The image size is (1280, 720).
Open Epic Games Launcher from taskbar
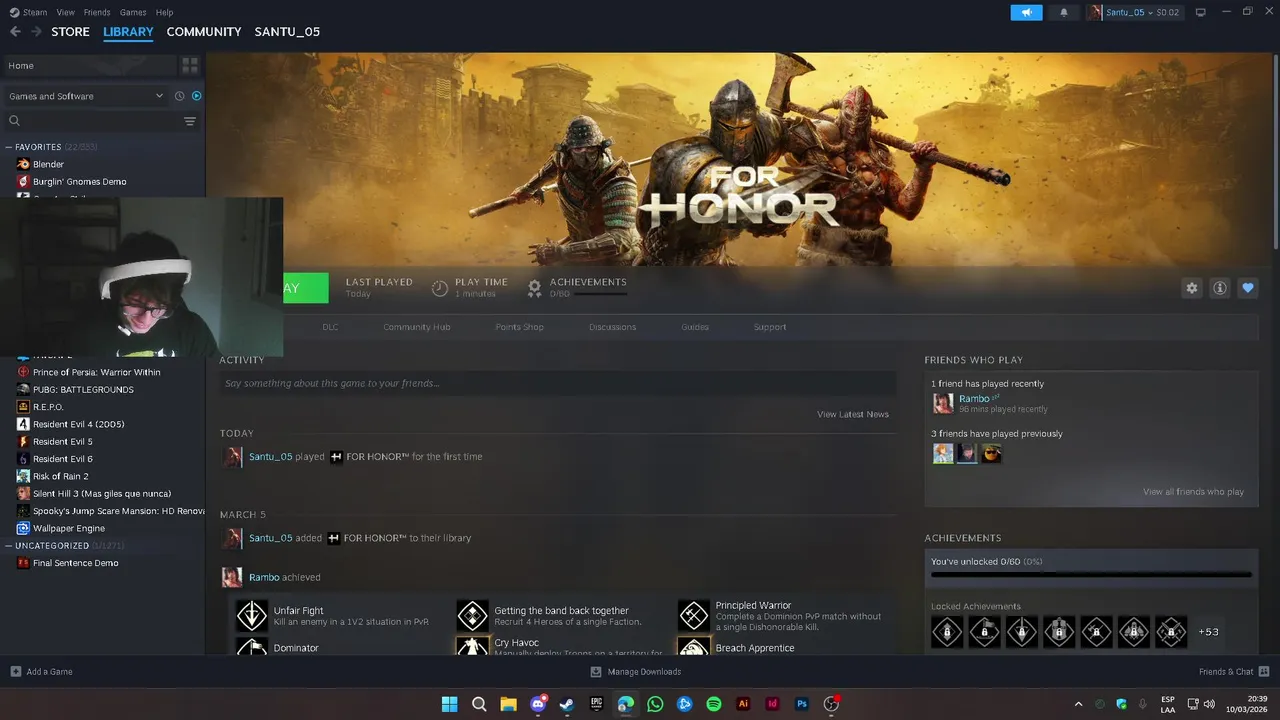[x=597, y=704]
